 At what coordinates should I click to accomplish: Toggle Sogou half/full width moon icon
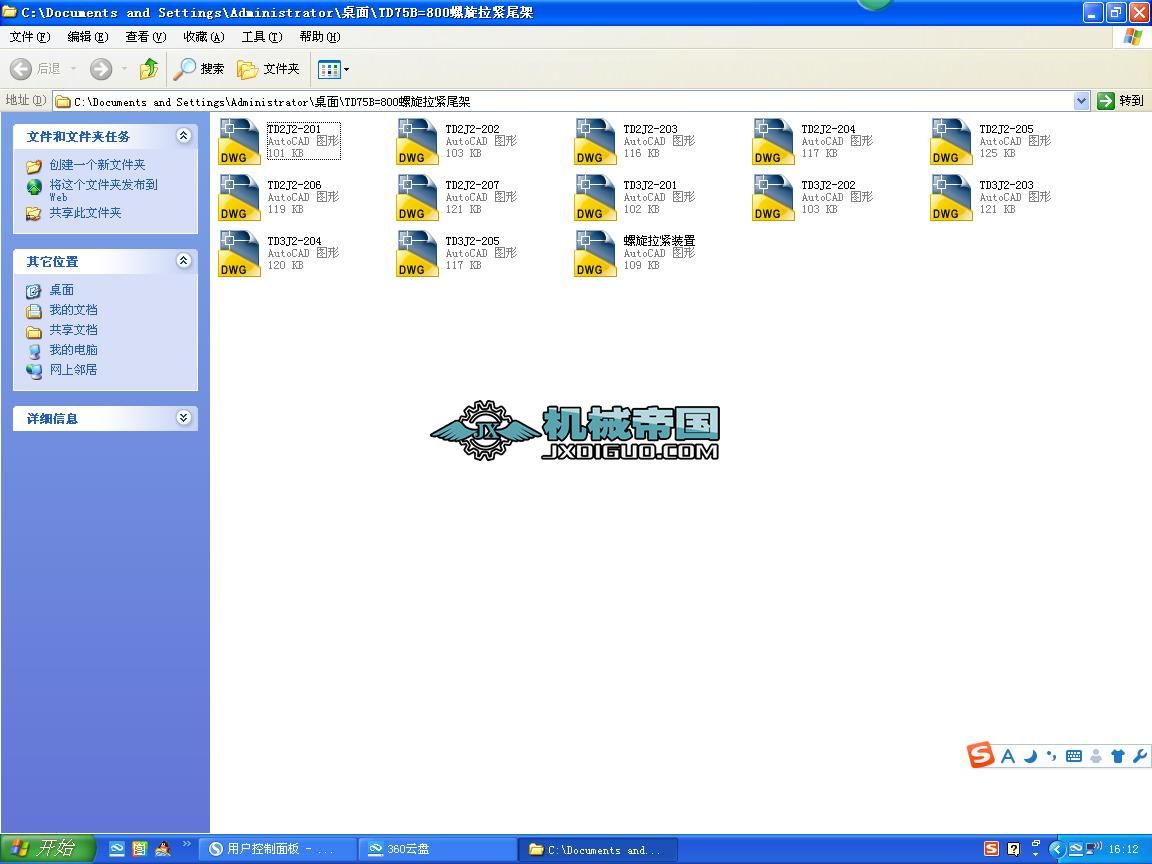pyautogui.click(x=1030, y=756)
